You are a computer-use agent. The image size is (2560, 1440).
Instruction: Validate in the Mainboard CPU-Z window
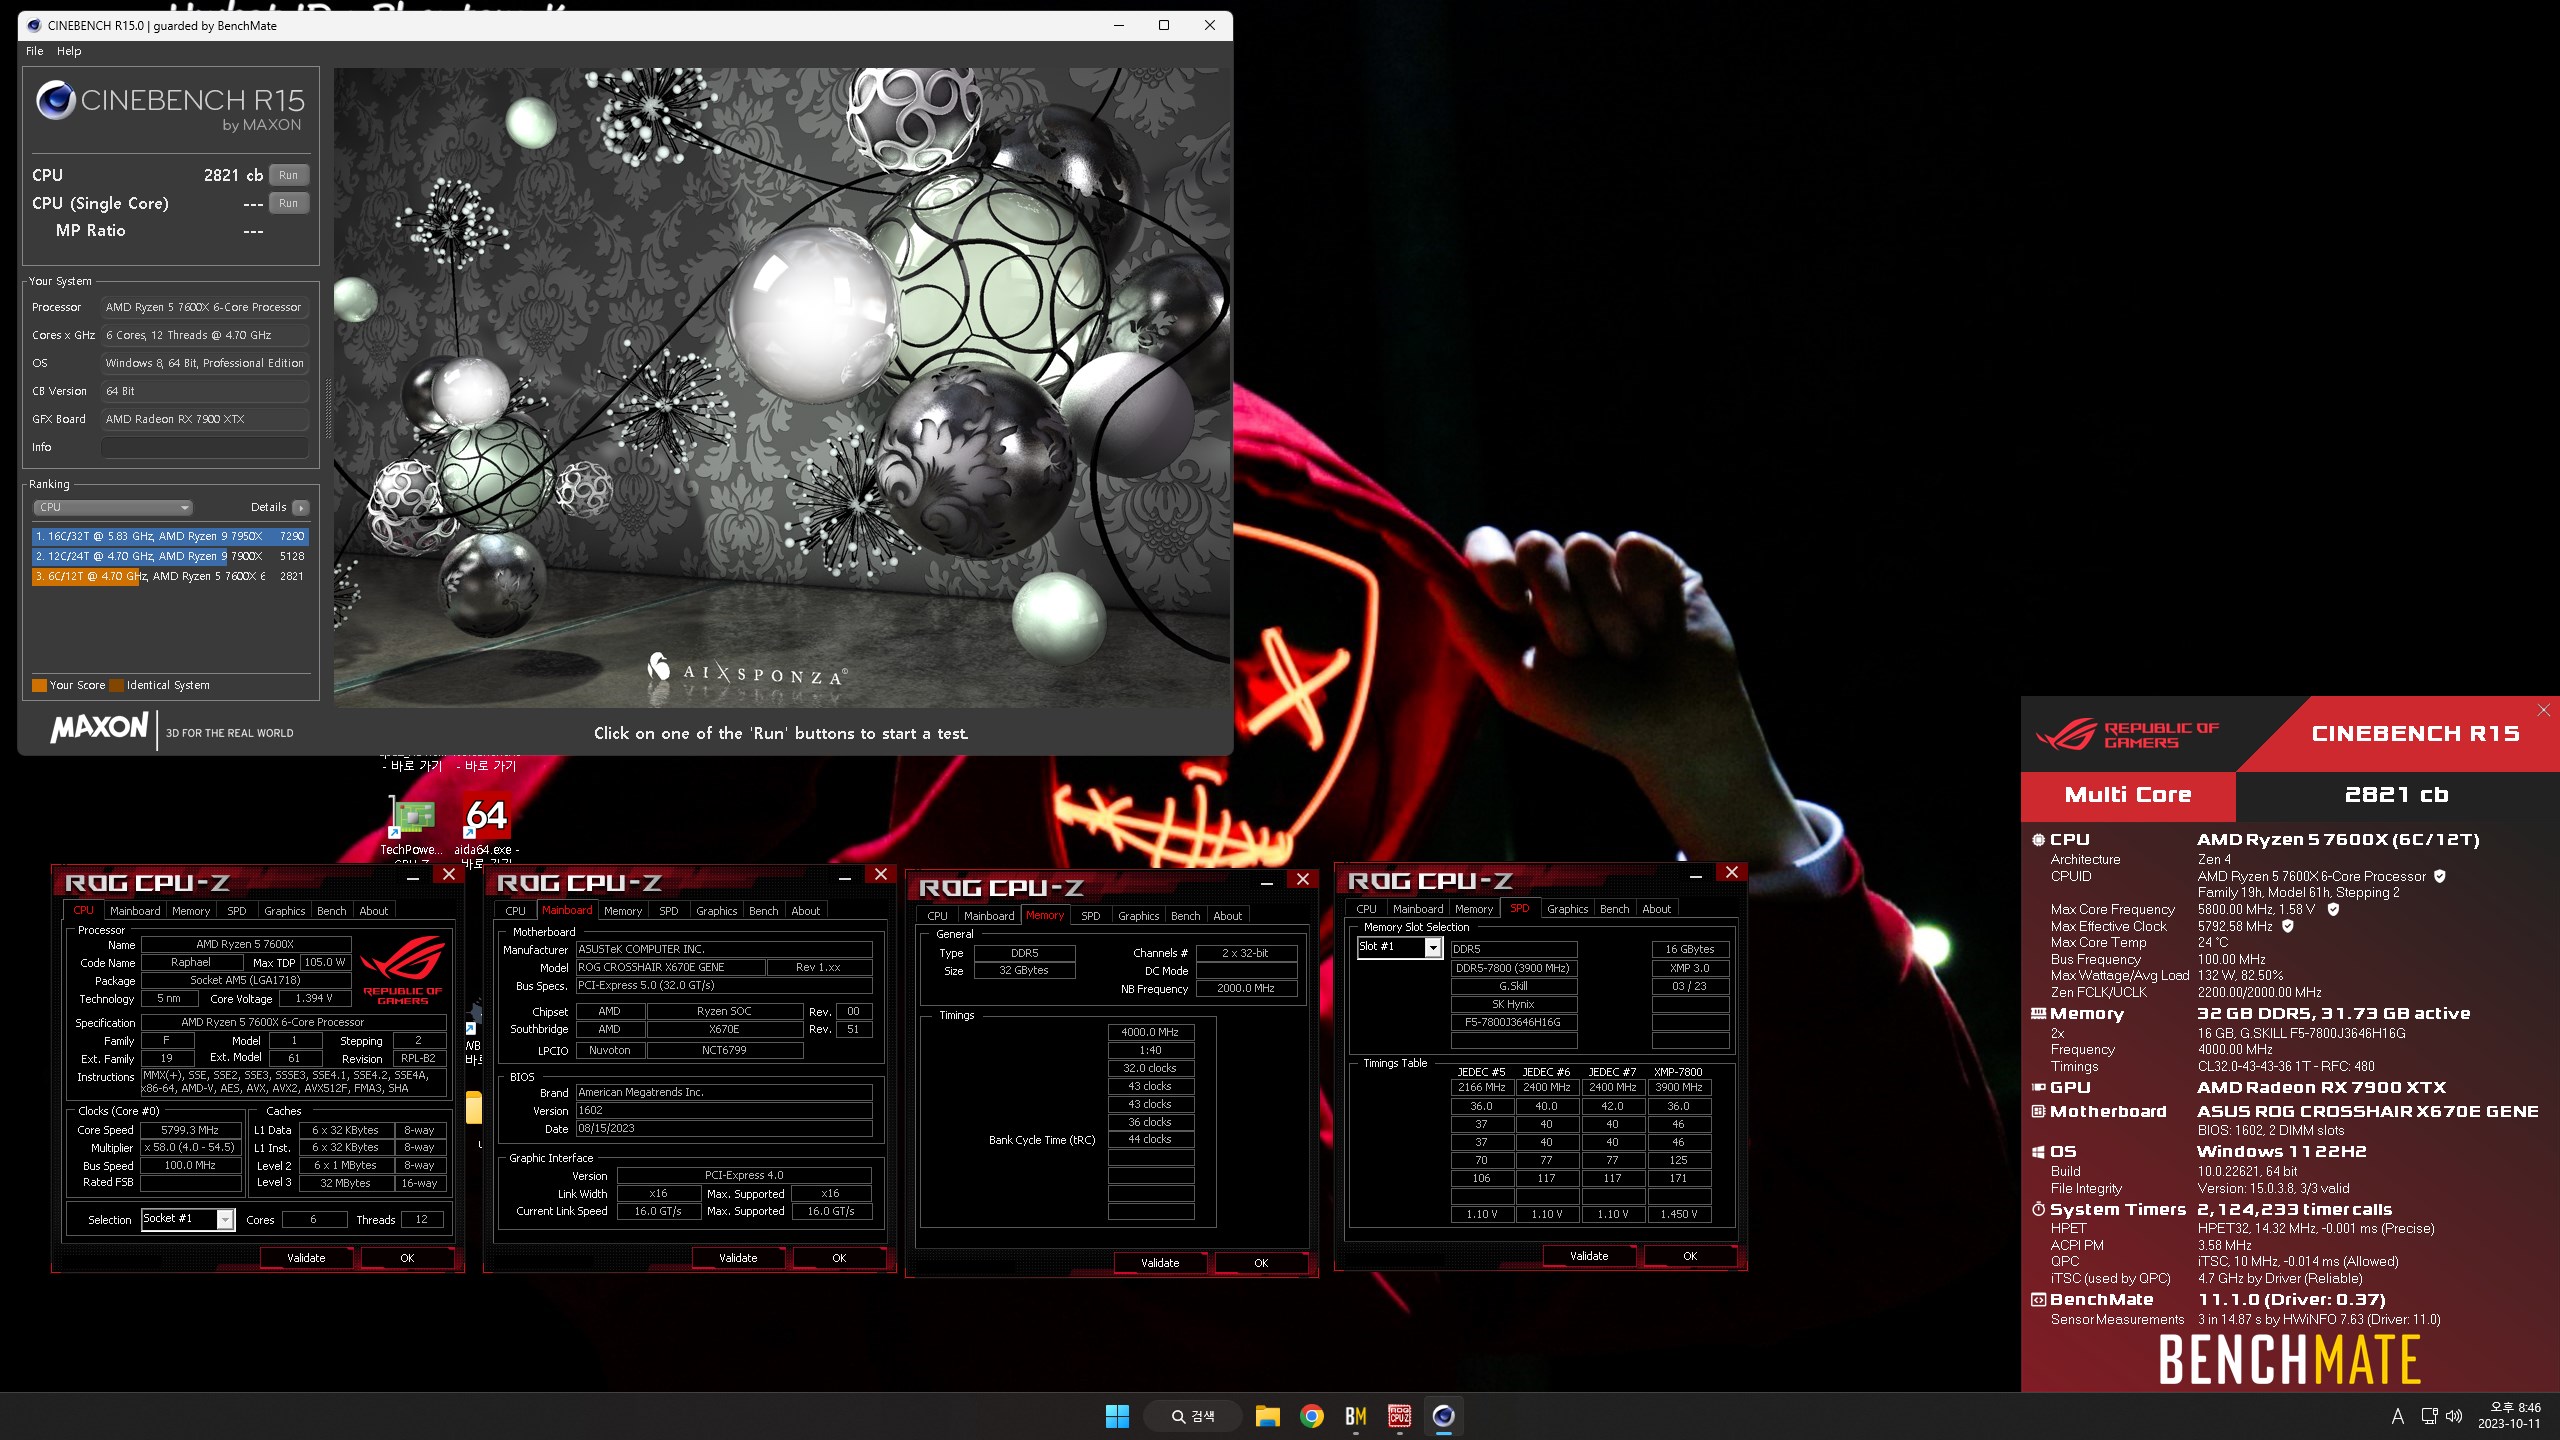(x=738, y=1258)
